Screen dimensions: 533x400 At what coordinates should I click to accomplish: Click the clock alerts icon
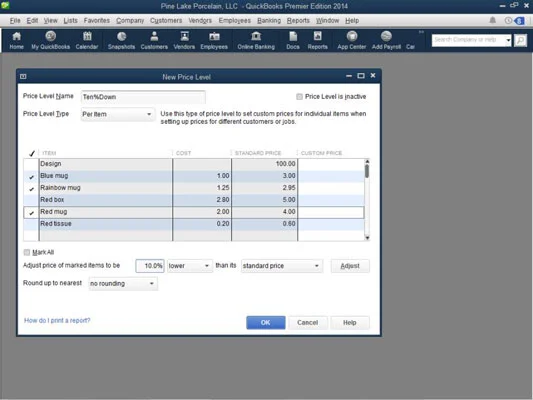coord(508,20)
